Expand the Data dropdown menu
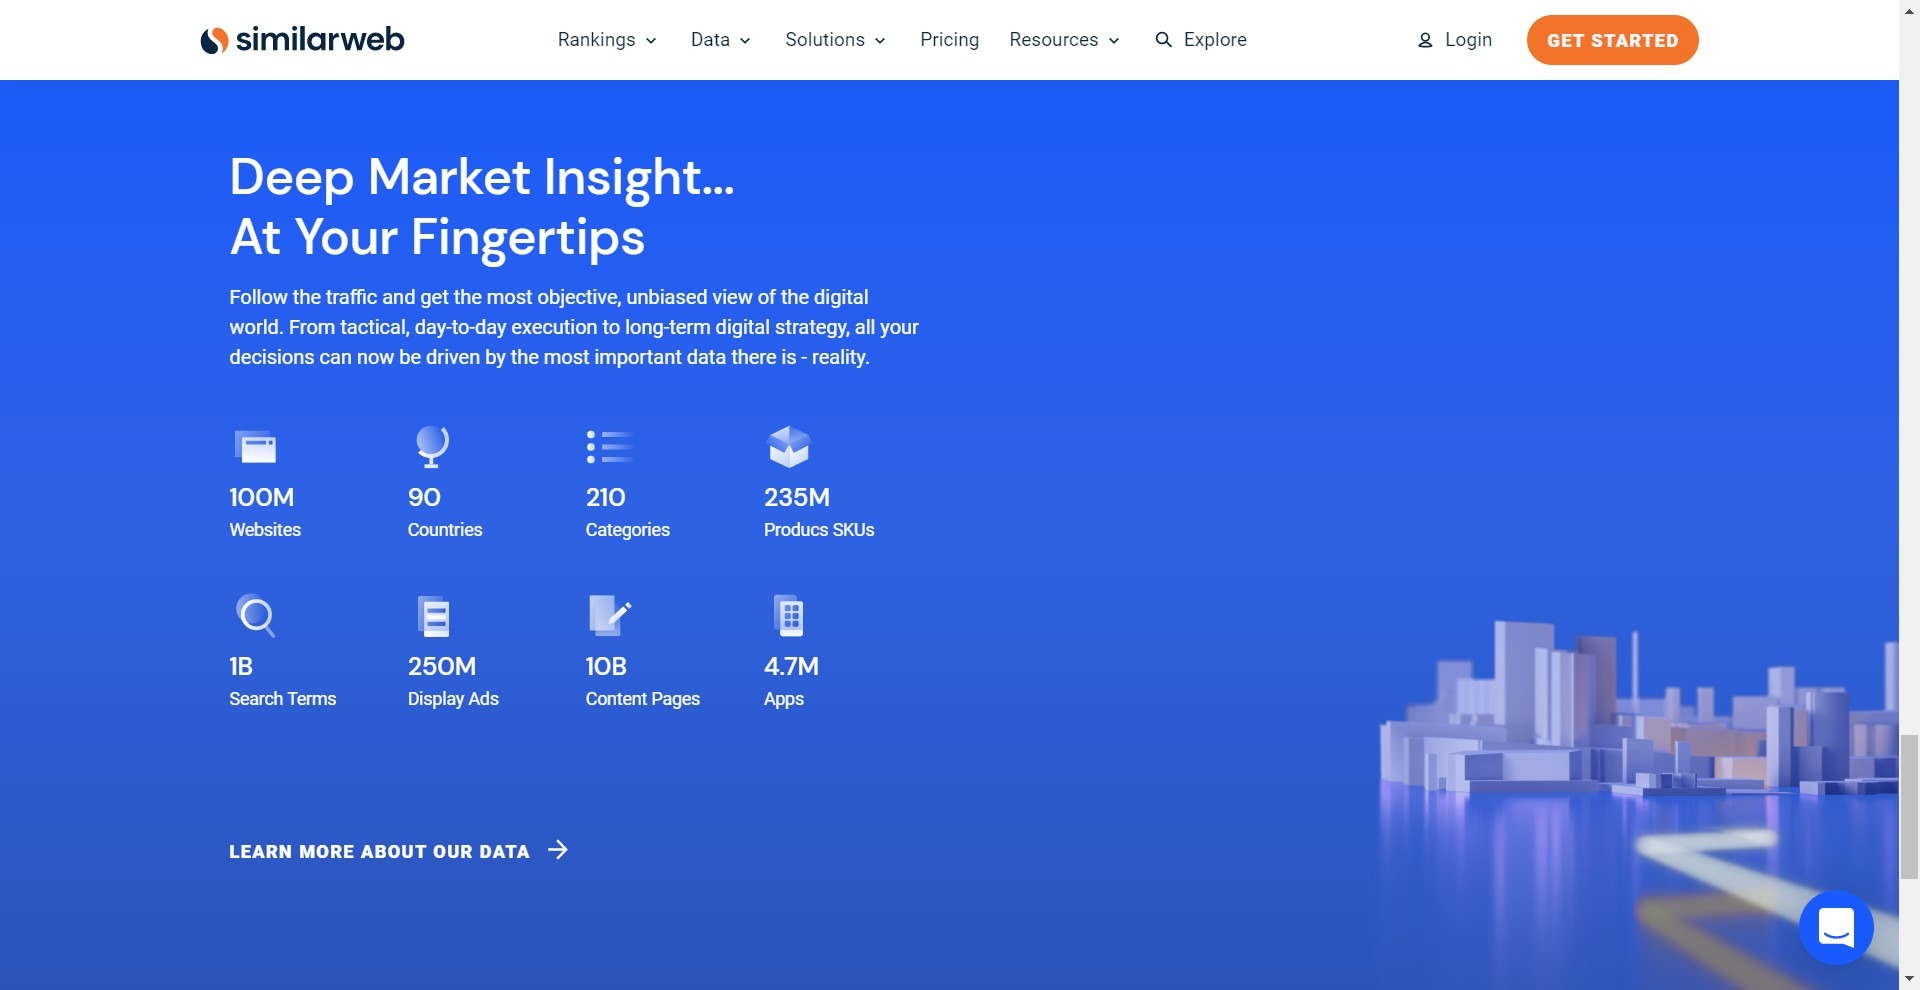 (720, 40)
